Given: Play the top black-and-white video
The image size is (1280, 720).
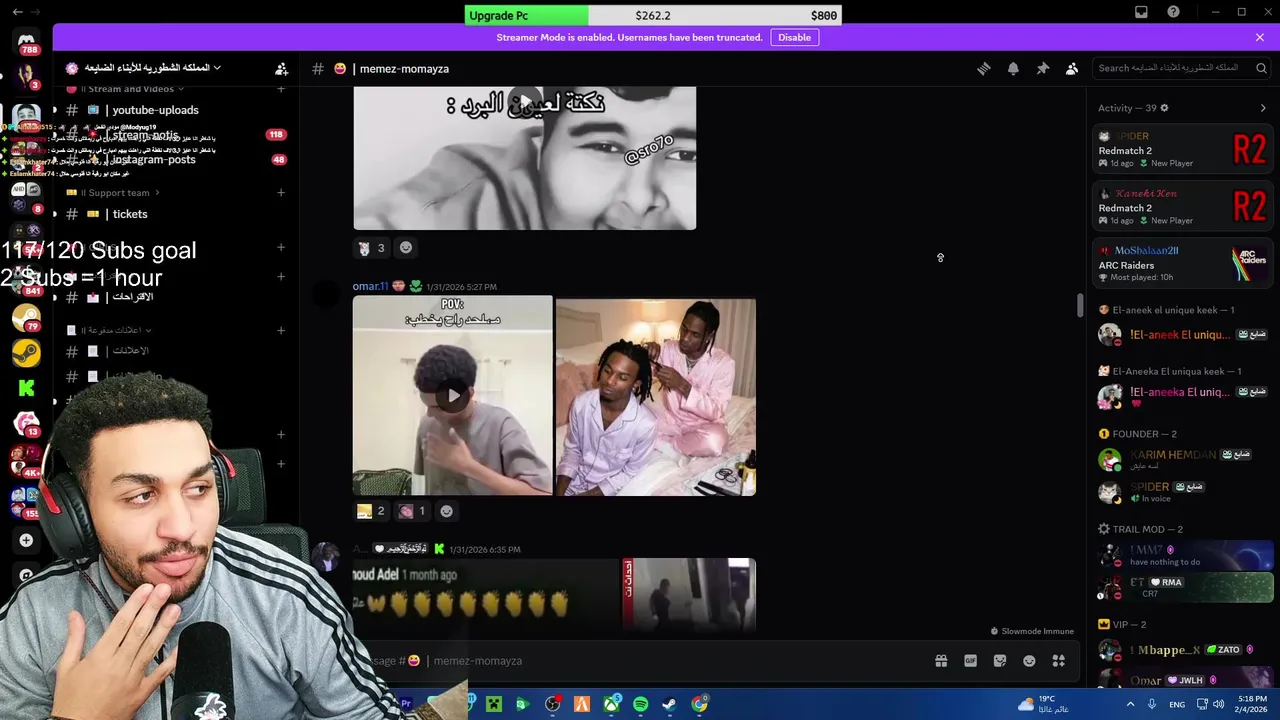Looking at the screenshot, I should pos(524,101).
